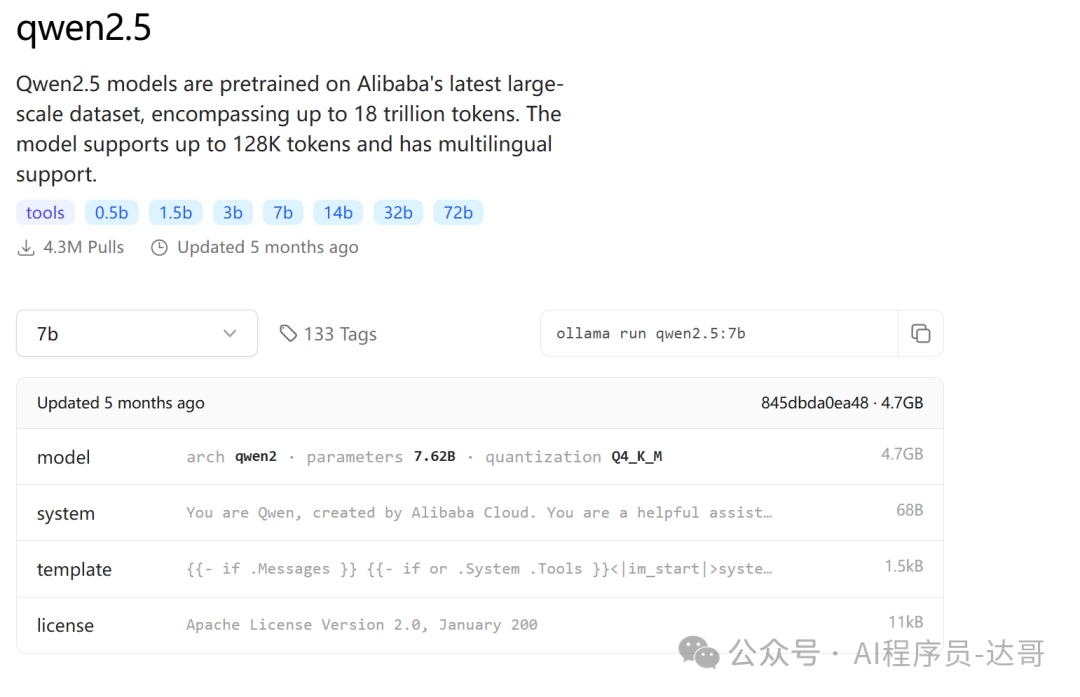The width and height of the screenshot is (1080, 697).
Task: Select the 0.5b size tag
Action: [x=112, y=213]
